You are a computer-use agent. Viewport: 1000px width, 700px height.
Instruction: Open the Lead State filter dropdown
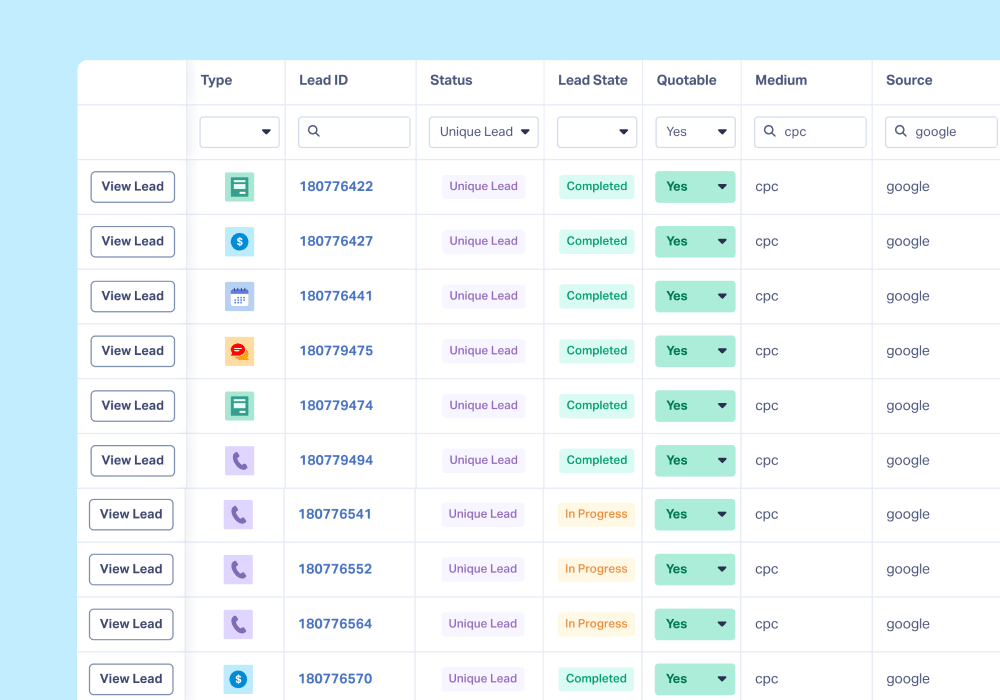[x=596, y=132]
